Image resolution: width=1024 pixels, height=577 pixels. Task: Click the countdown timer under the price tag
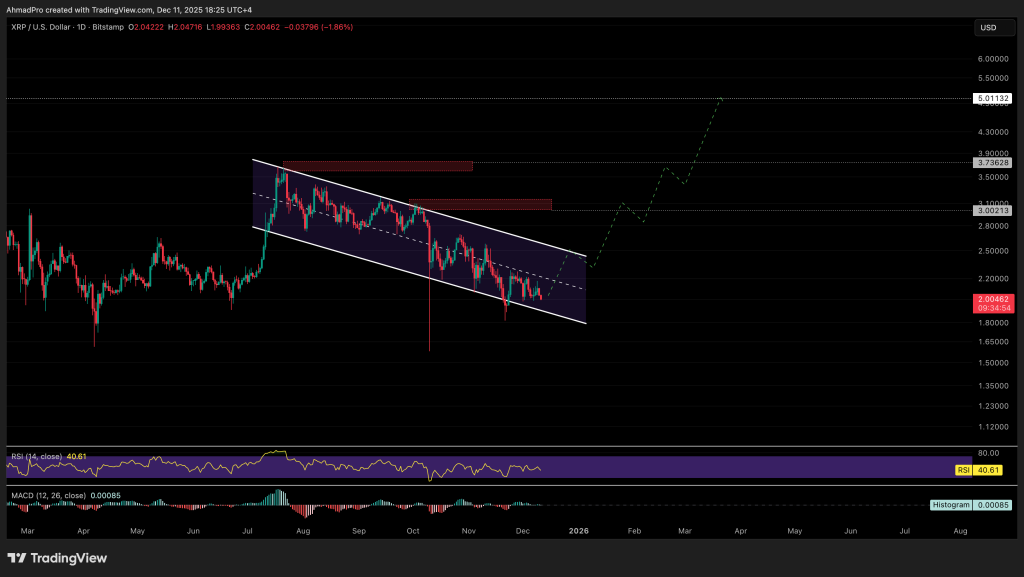[994, 308]
